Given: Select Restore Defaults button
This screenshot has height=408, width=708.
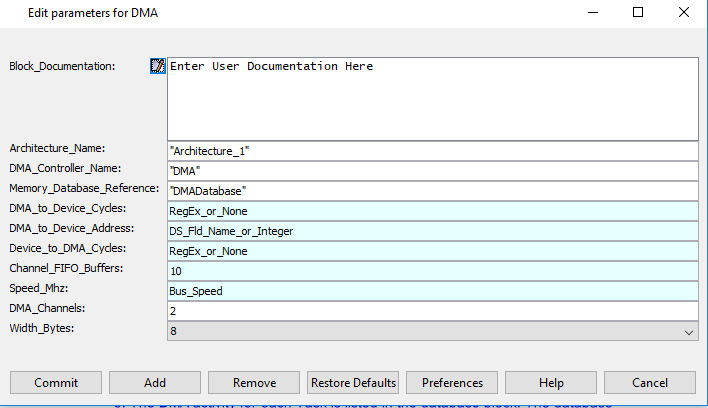Looking at the screenshot, I should [x=353, y=383].
